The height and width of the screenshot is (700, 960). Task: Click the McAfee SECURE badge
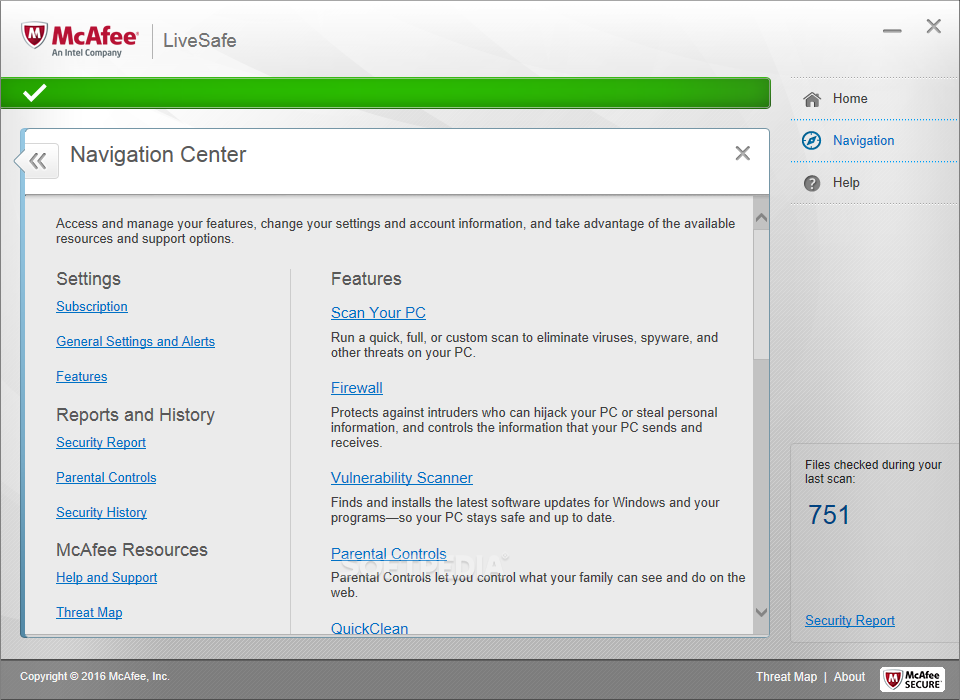pyautogui.click(x=912, y=678)
